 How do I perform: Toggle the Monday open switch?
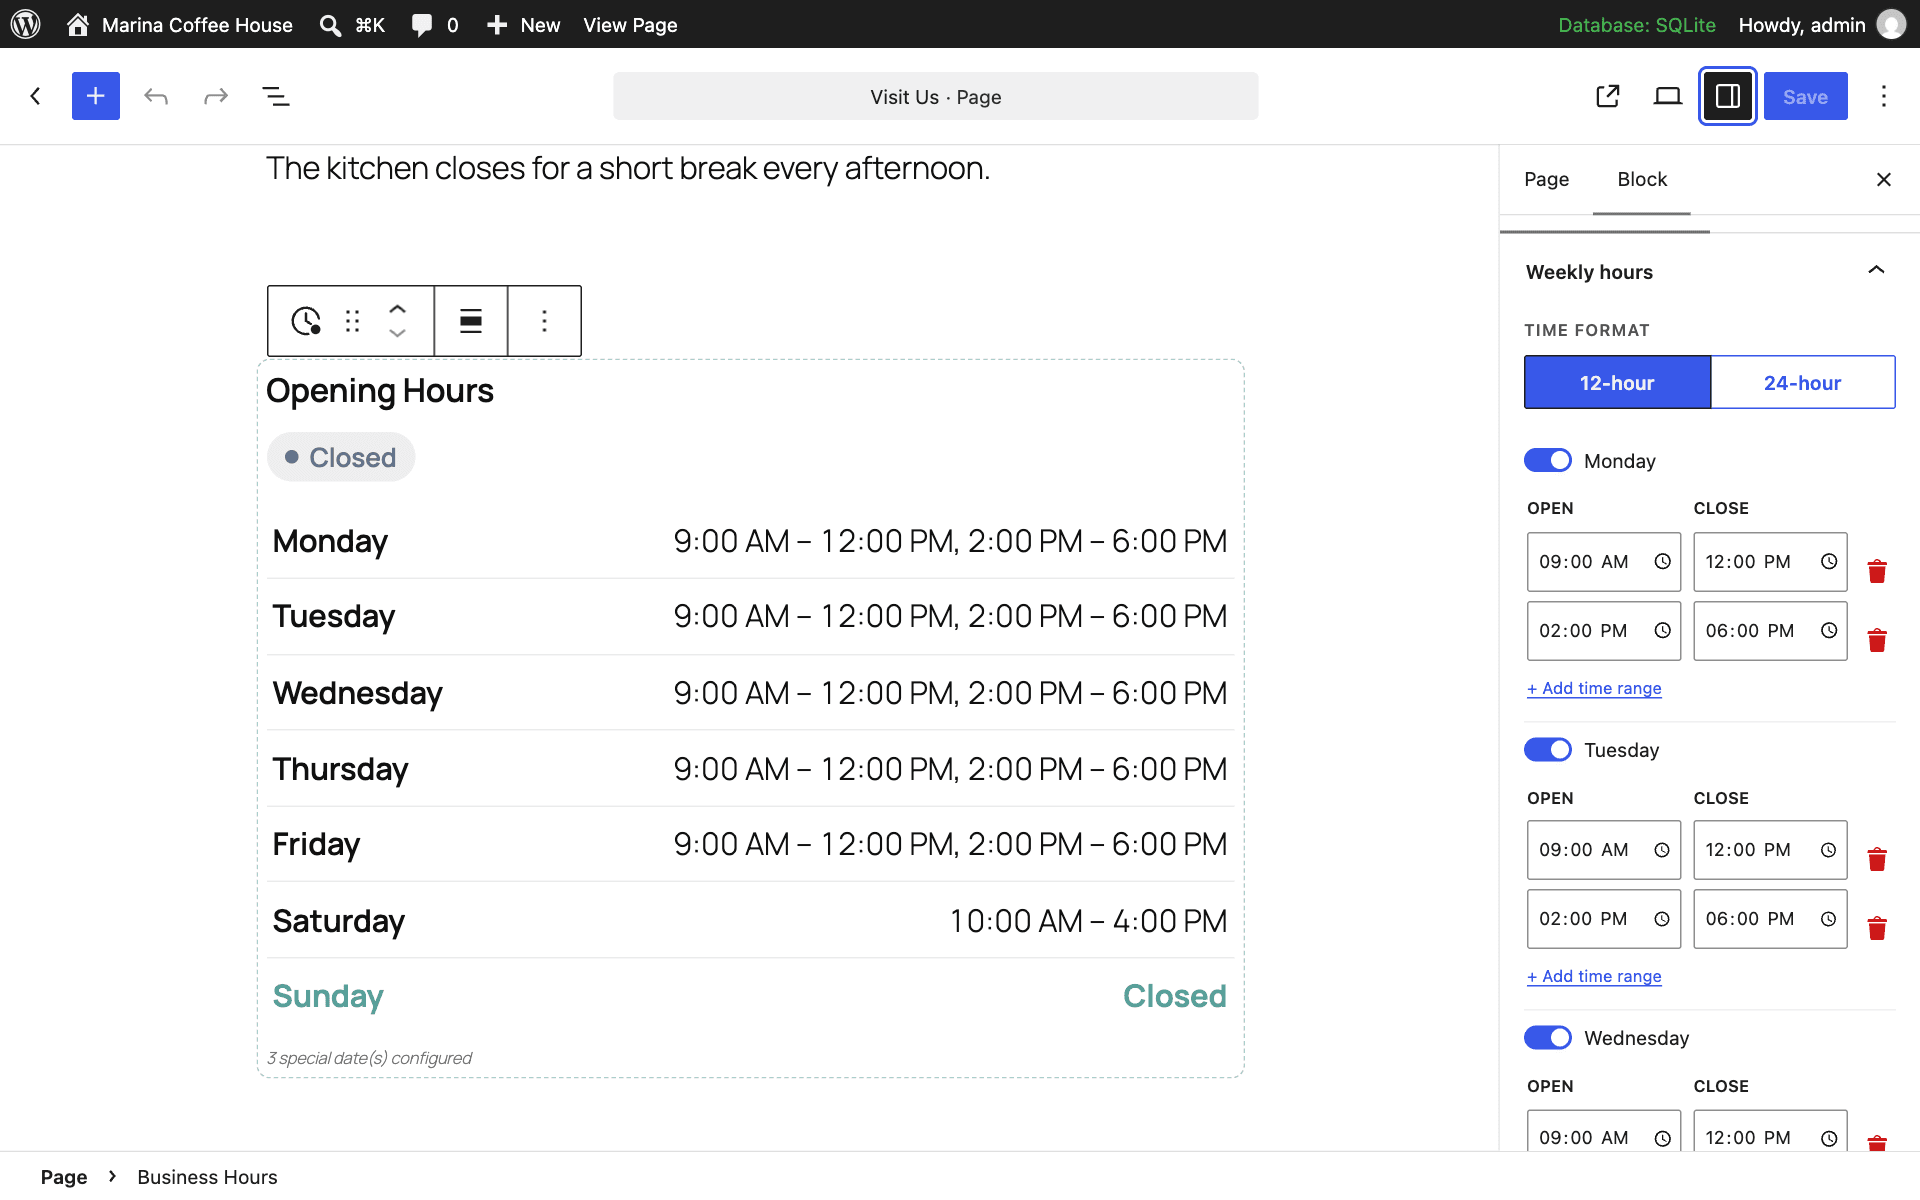coord(1548,460)
